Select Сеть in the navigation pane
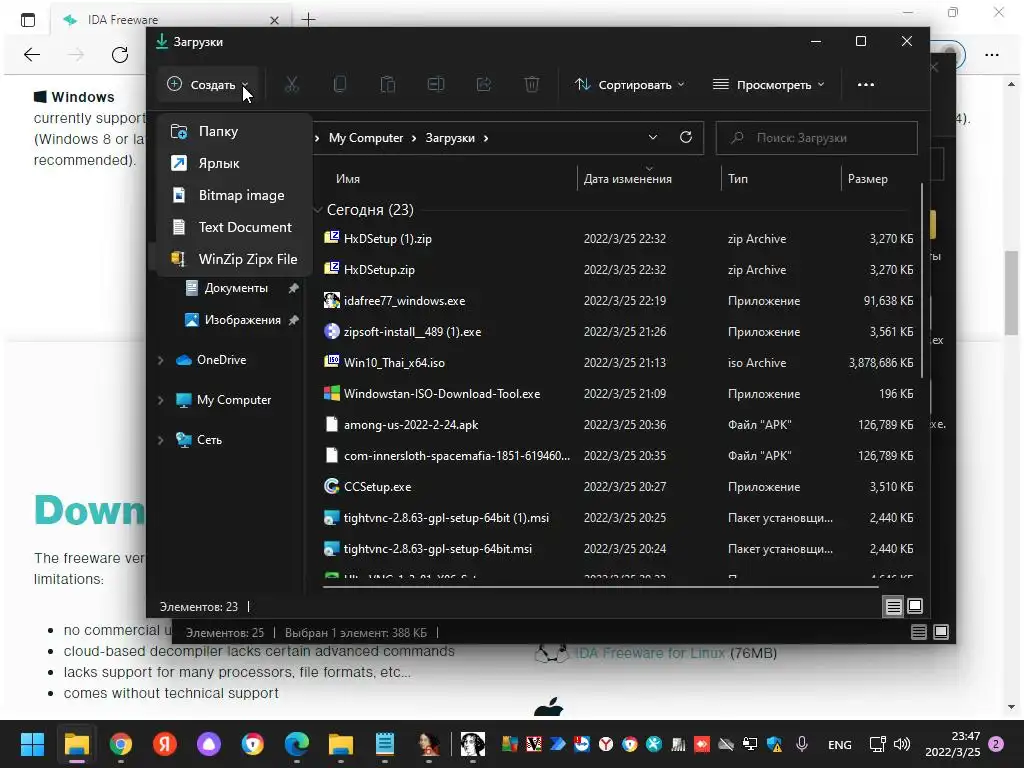1024x768 pixels. [x=199, y=440]
